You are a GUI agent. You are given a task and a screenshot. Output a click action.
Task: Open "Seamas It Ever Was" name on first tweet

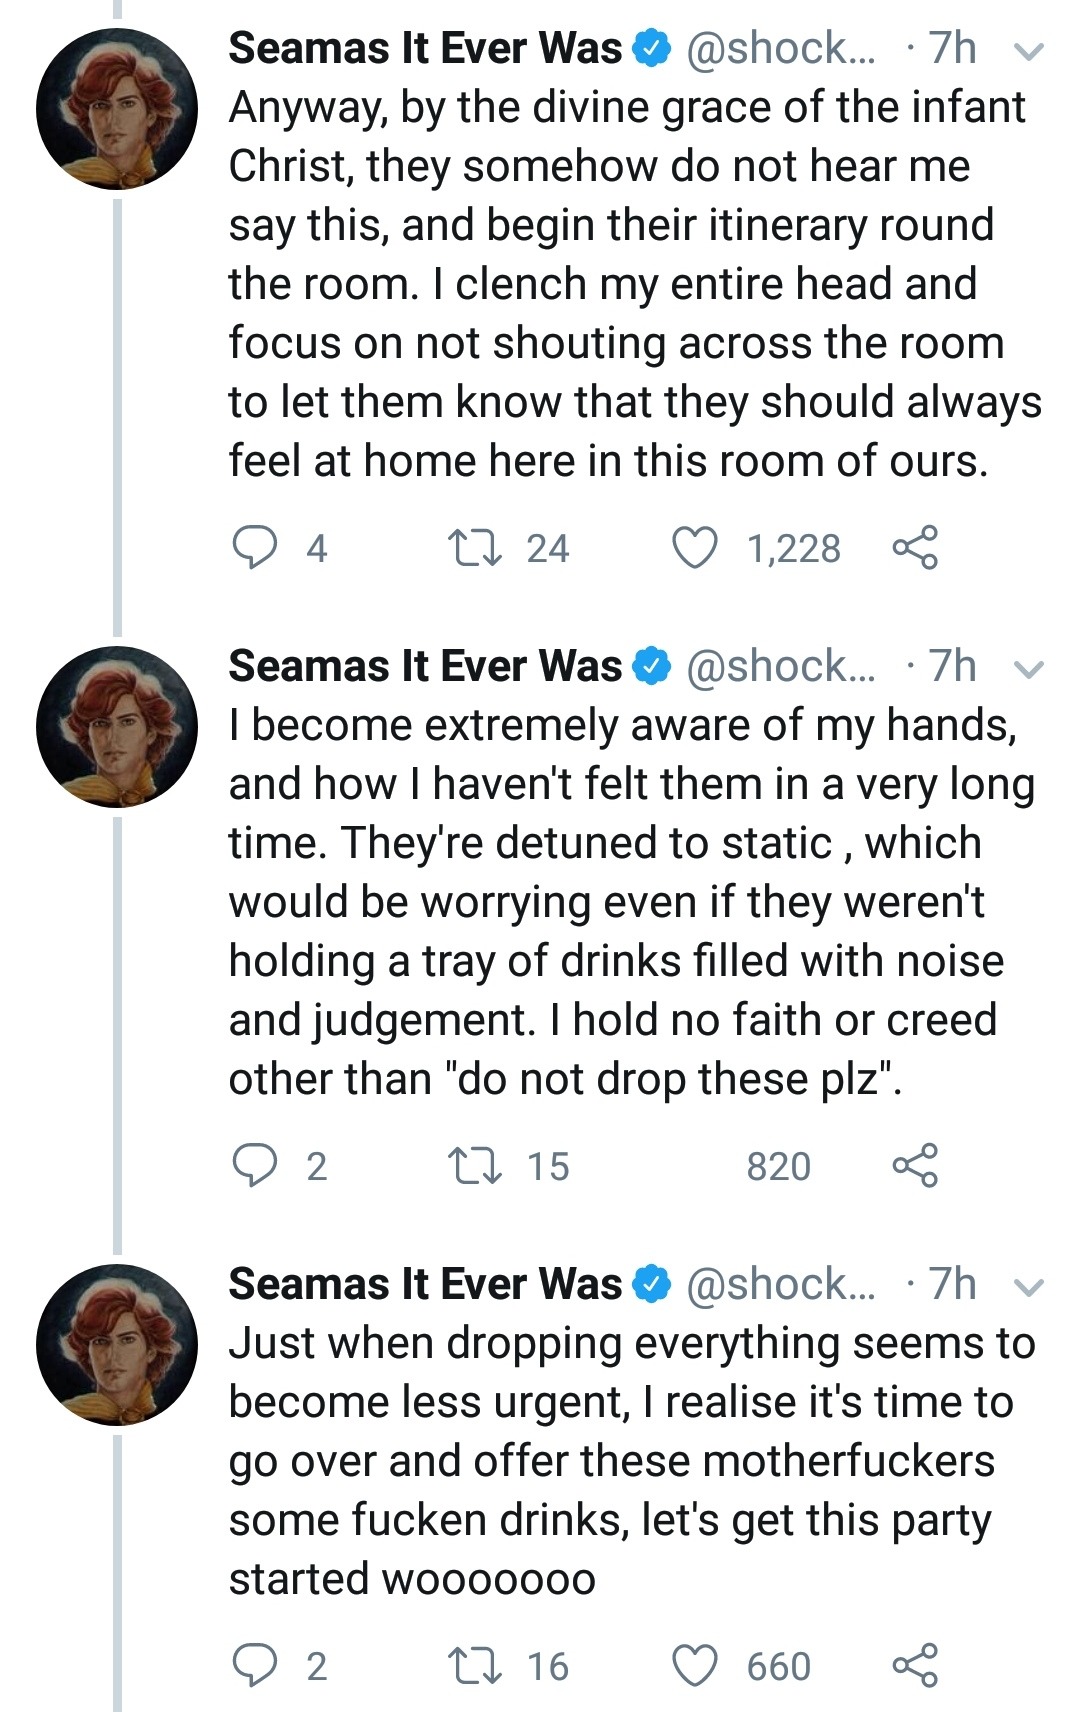pos(425,48)
